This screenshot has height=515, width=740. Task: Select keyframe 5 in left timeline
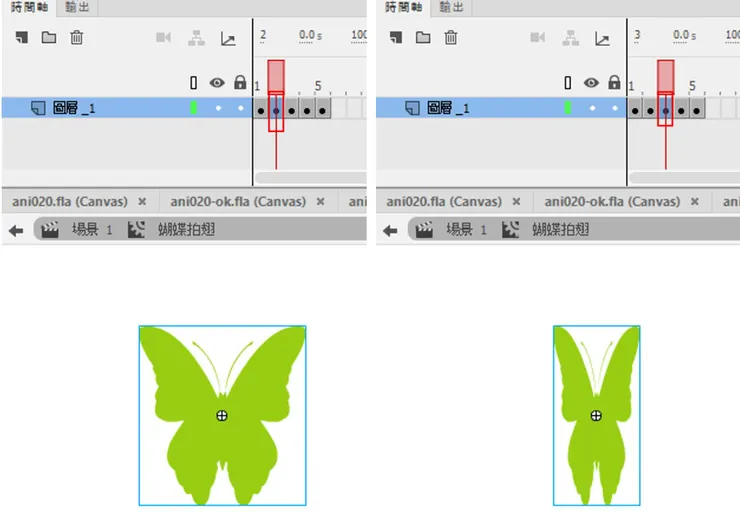322,108
